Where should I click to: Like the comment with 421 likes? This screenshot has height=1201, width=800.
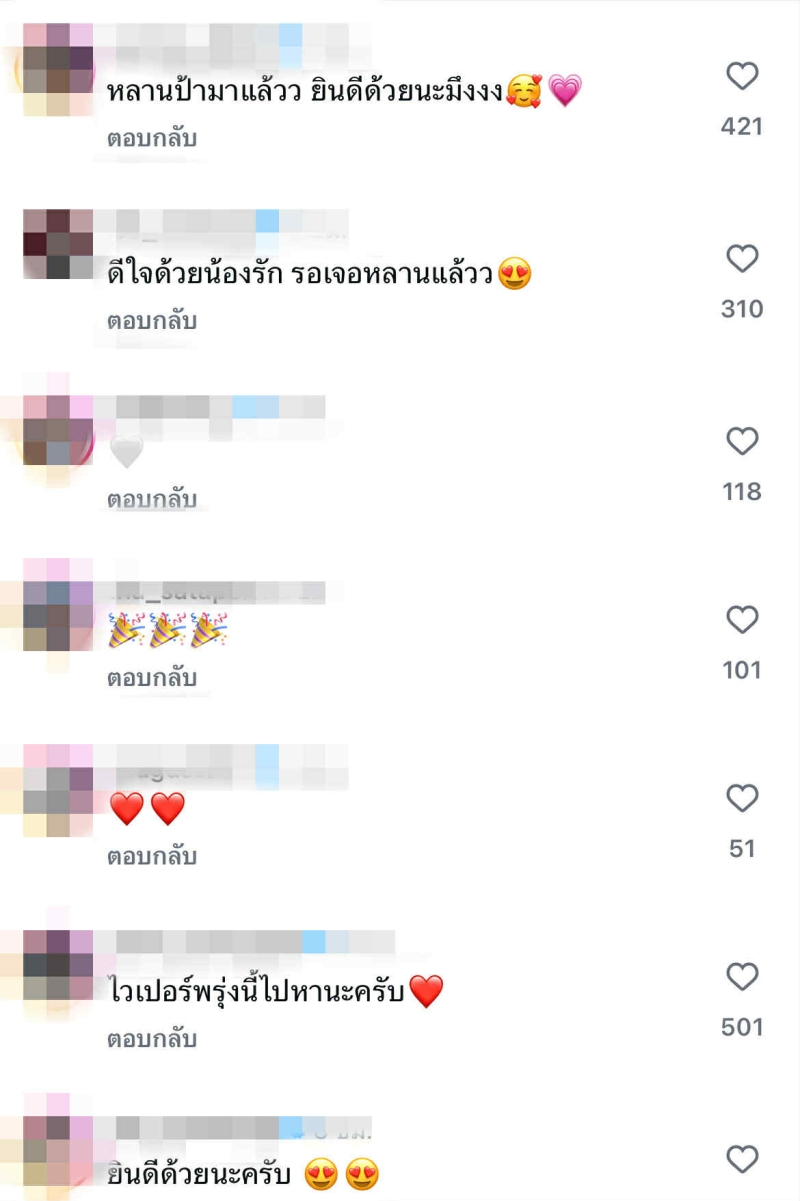tap(742, 76)
